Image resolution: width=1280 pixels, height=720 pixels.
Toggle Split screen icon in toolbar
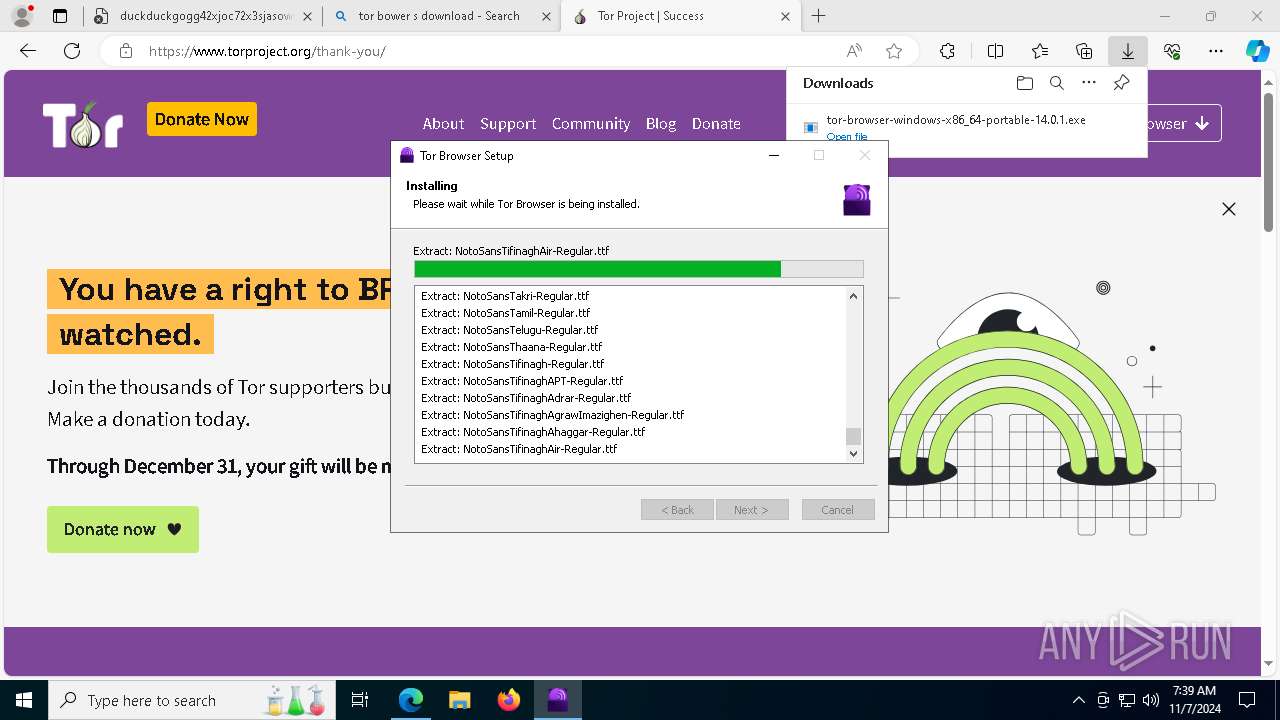tap(995, 51)
